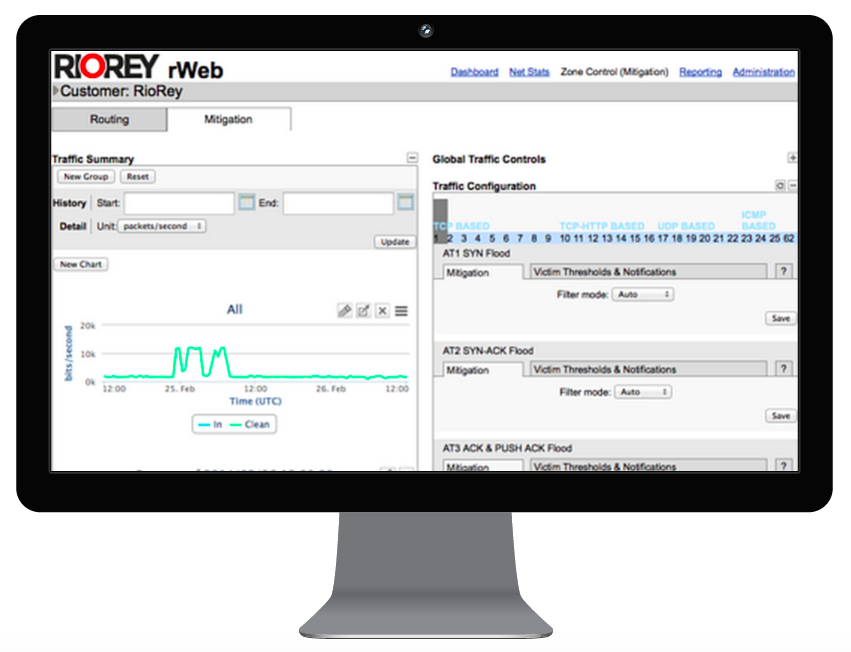Screen dimensions: 851x652
Task: Save the AT2 SYN-ACK Flood settings
Action: click(x=780, y=414)
